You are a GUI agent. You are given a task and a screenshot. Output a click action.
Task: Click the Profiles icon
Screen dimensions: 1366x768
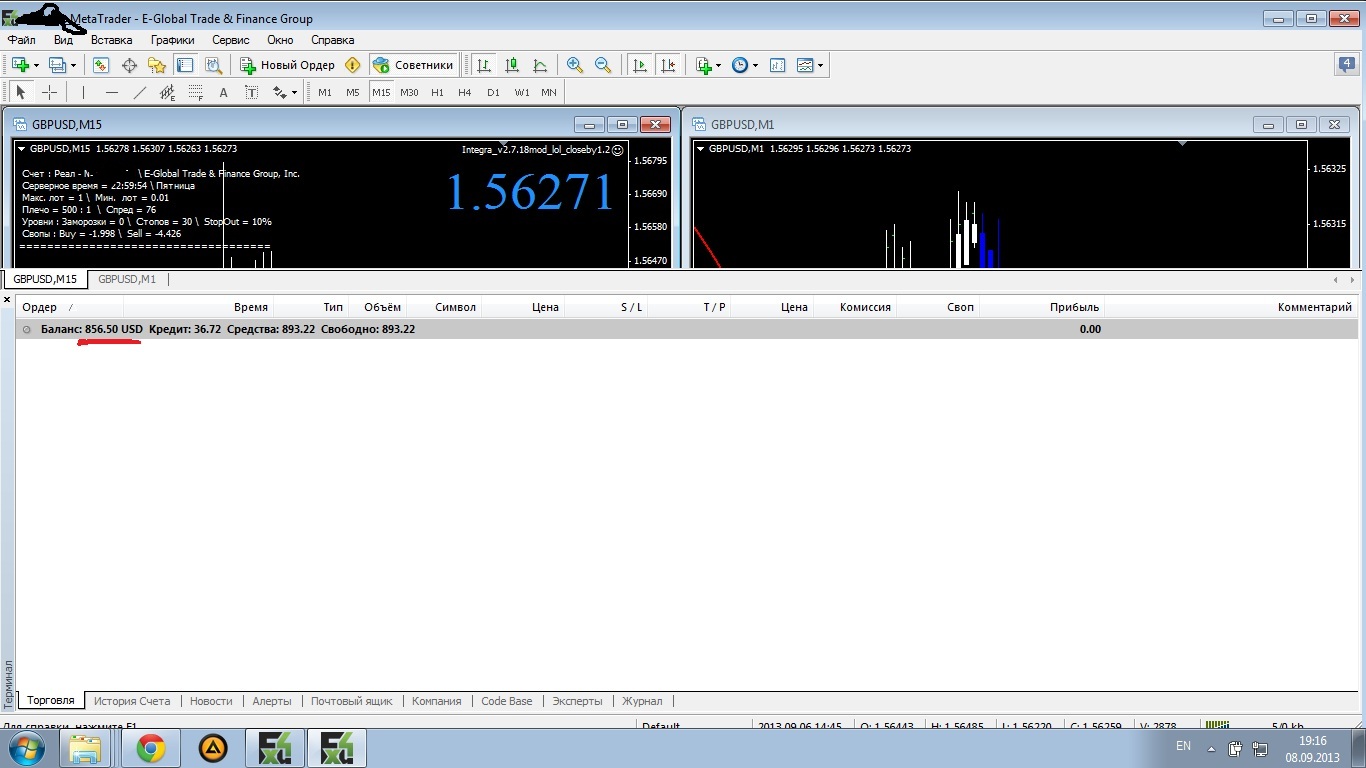coord(57,65)
